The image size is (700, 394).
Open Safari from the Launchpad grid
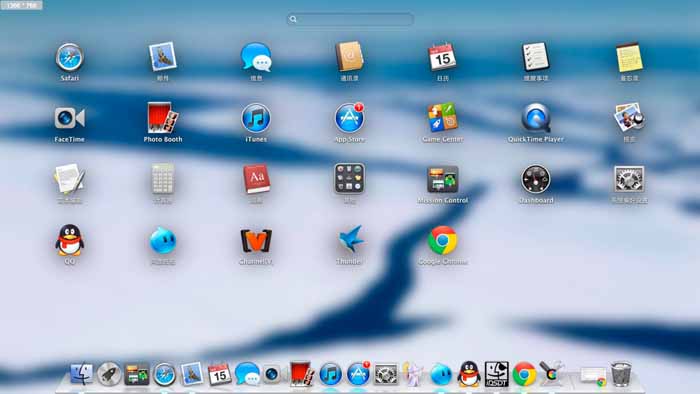point(69,57)
